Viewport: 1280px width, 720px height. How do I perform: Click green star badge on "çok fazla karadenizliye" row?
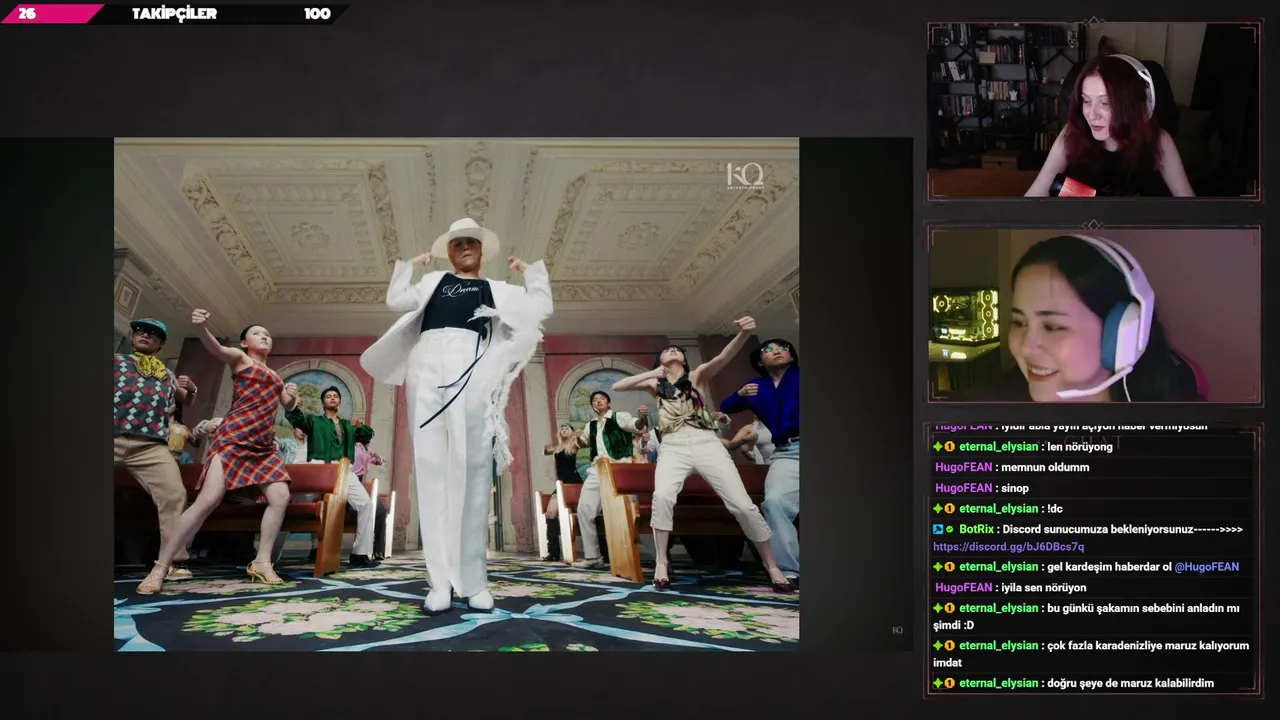(938, 646)
